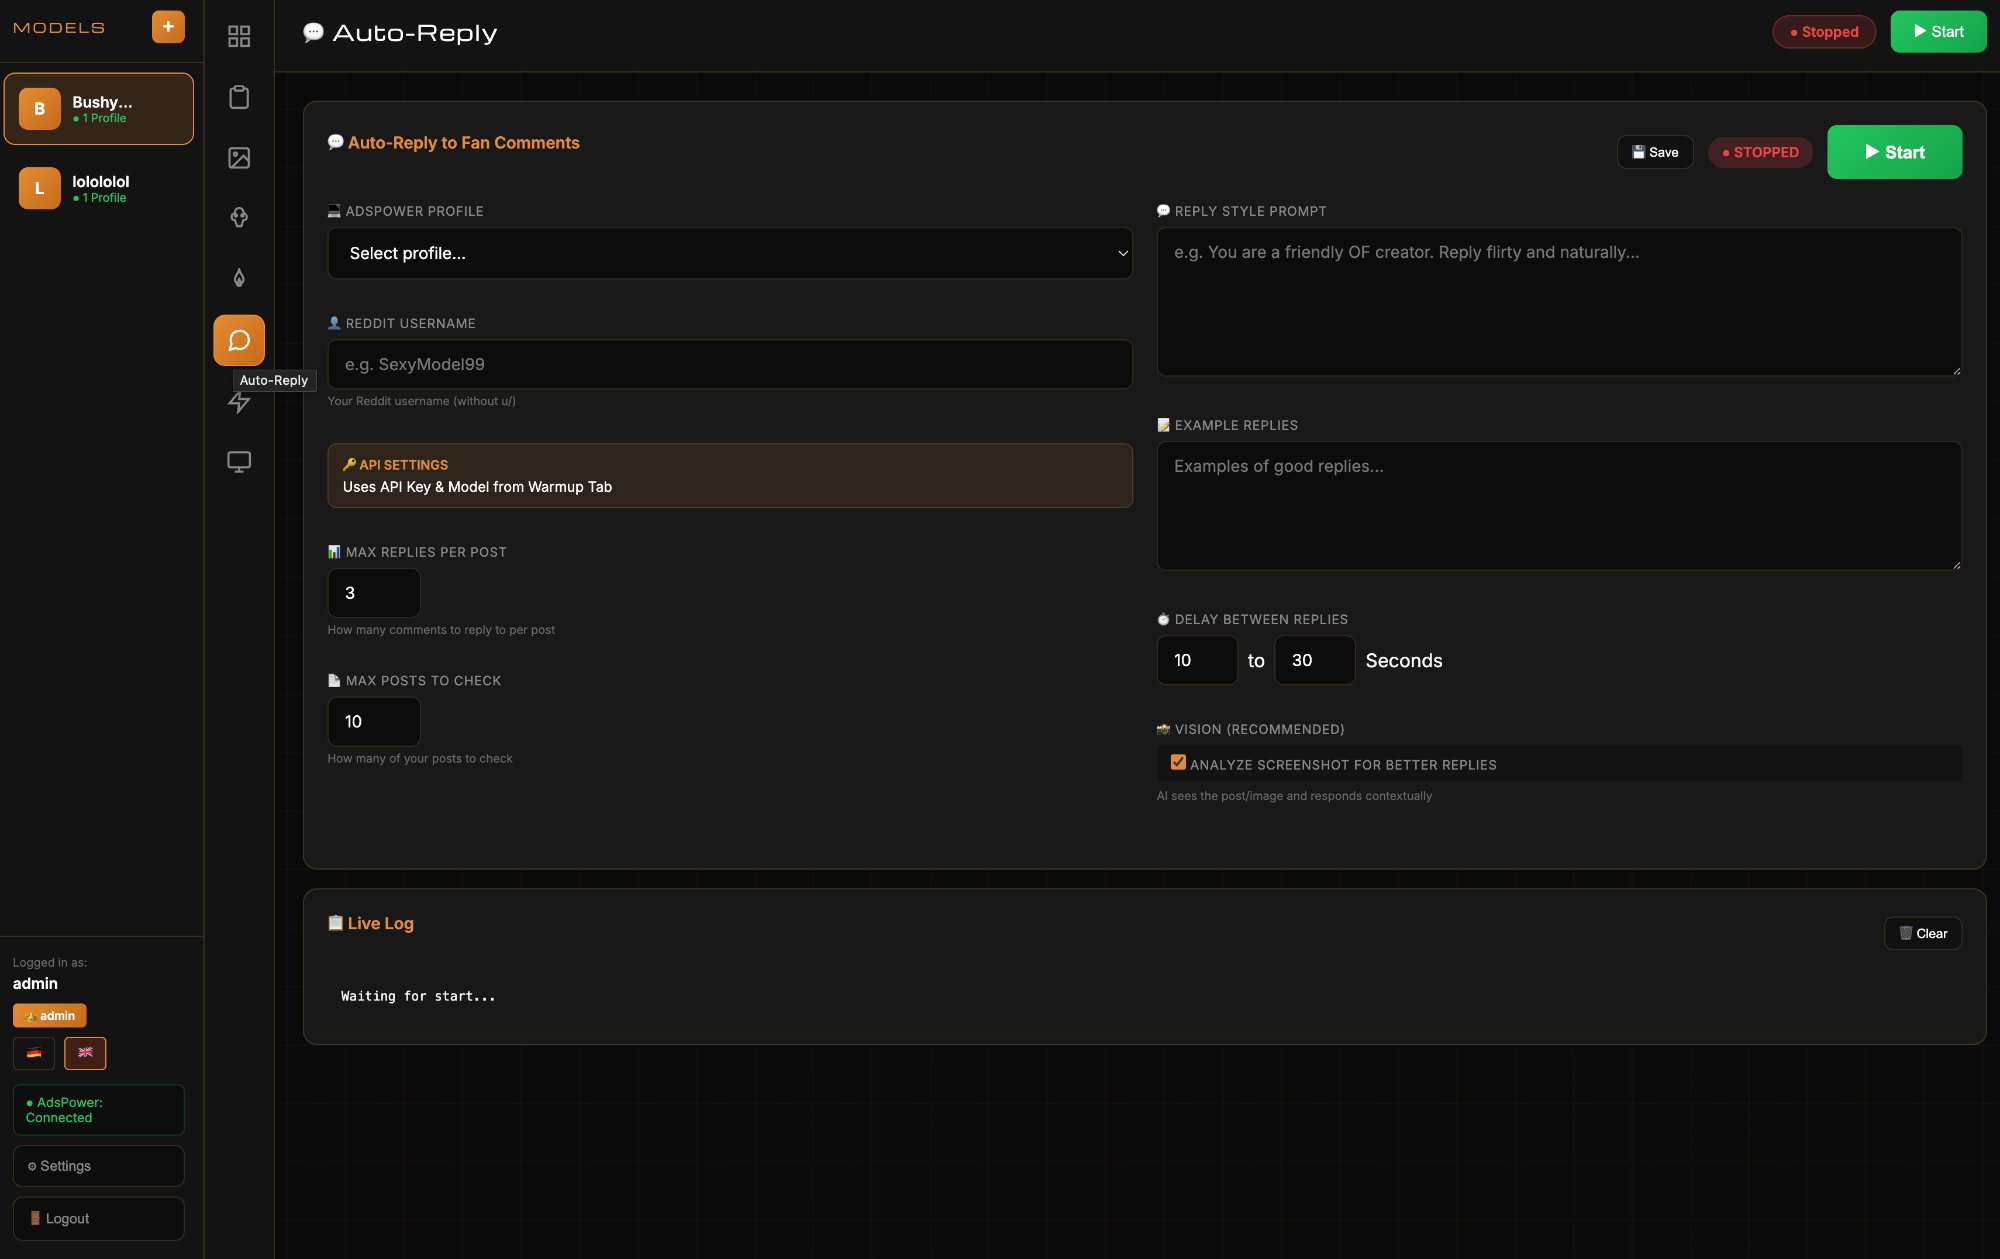Click the Reddit Username input field
The height and width of the screenshot is (1259, 2000).
coord(730,365)
